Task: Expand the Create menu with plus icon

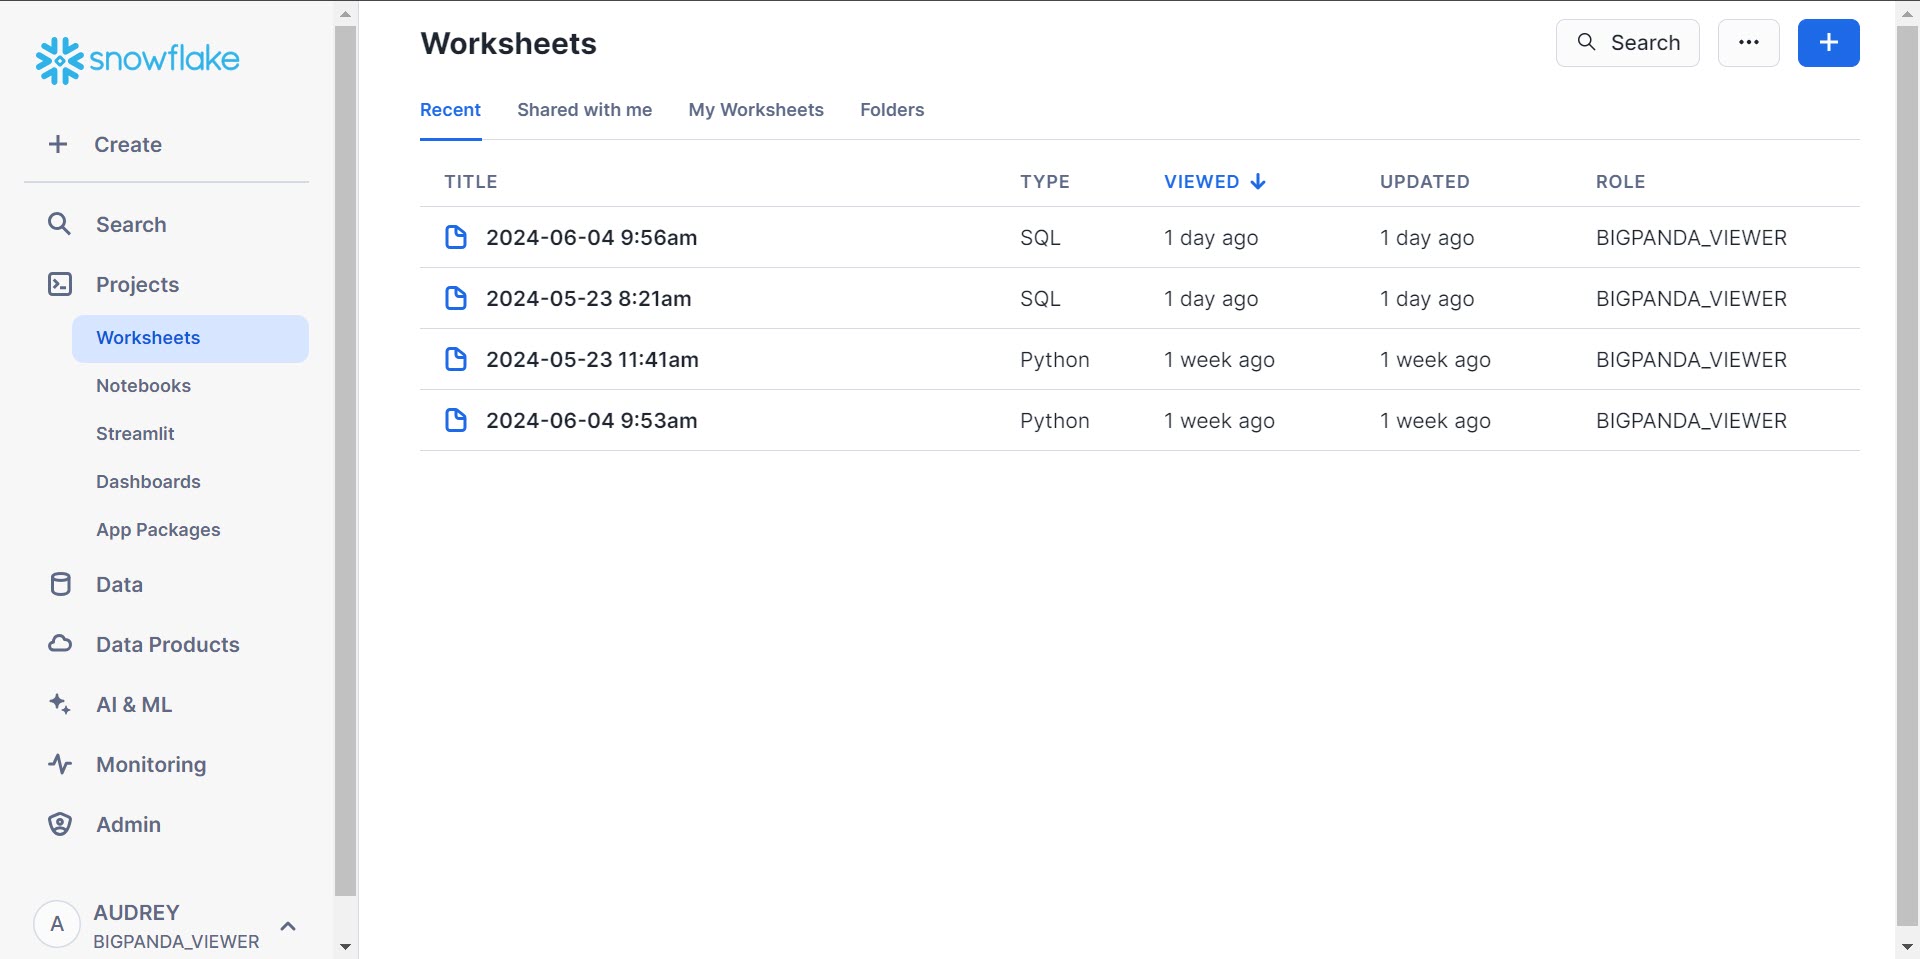Action: pyautogui.click(x=58, y=144)
